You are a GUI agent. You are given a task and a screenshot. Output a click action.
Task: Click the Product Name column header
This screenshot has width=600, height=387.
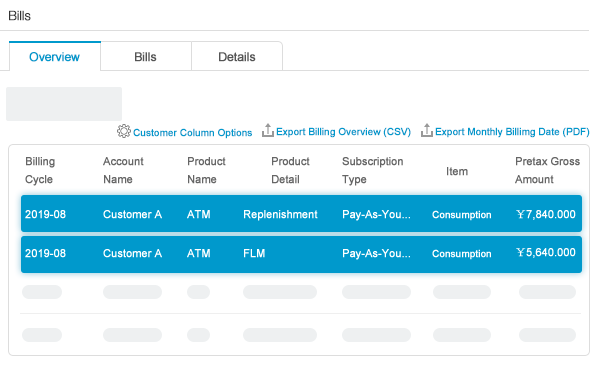206,170
